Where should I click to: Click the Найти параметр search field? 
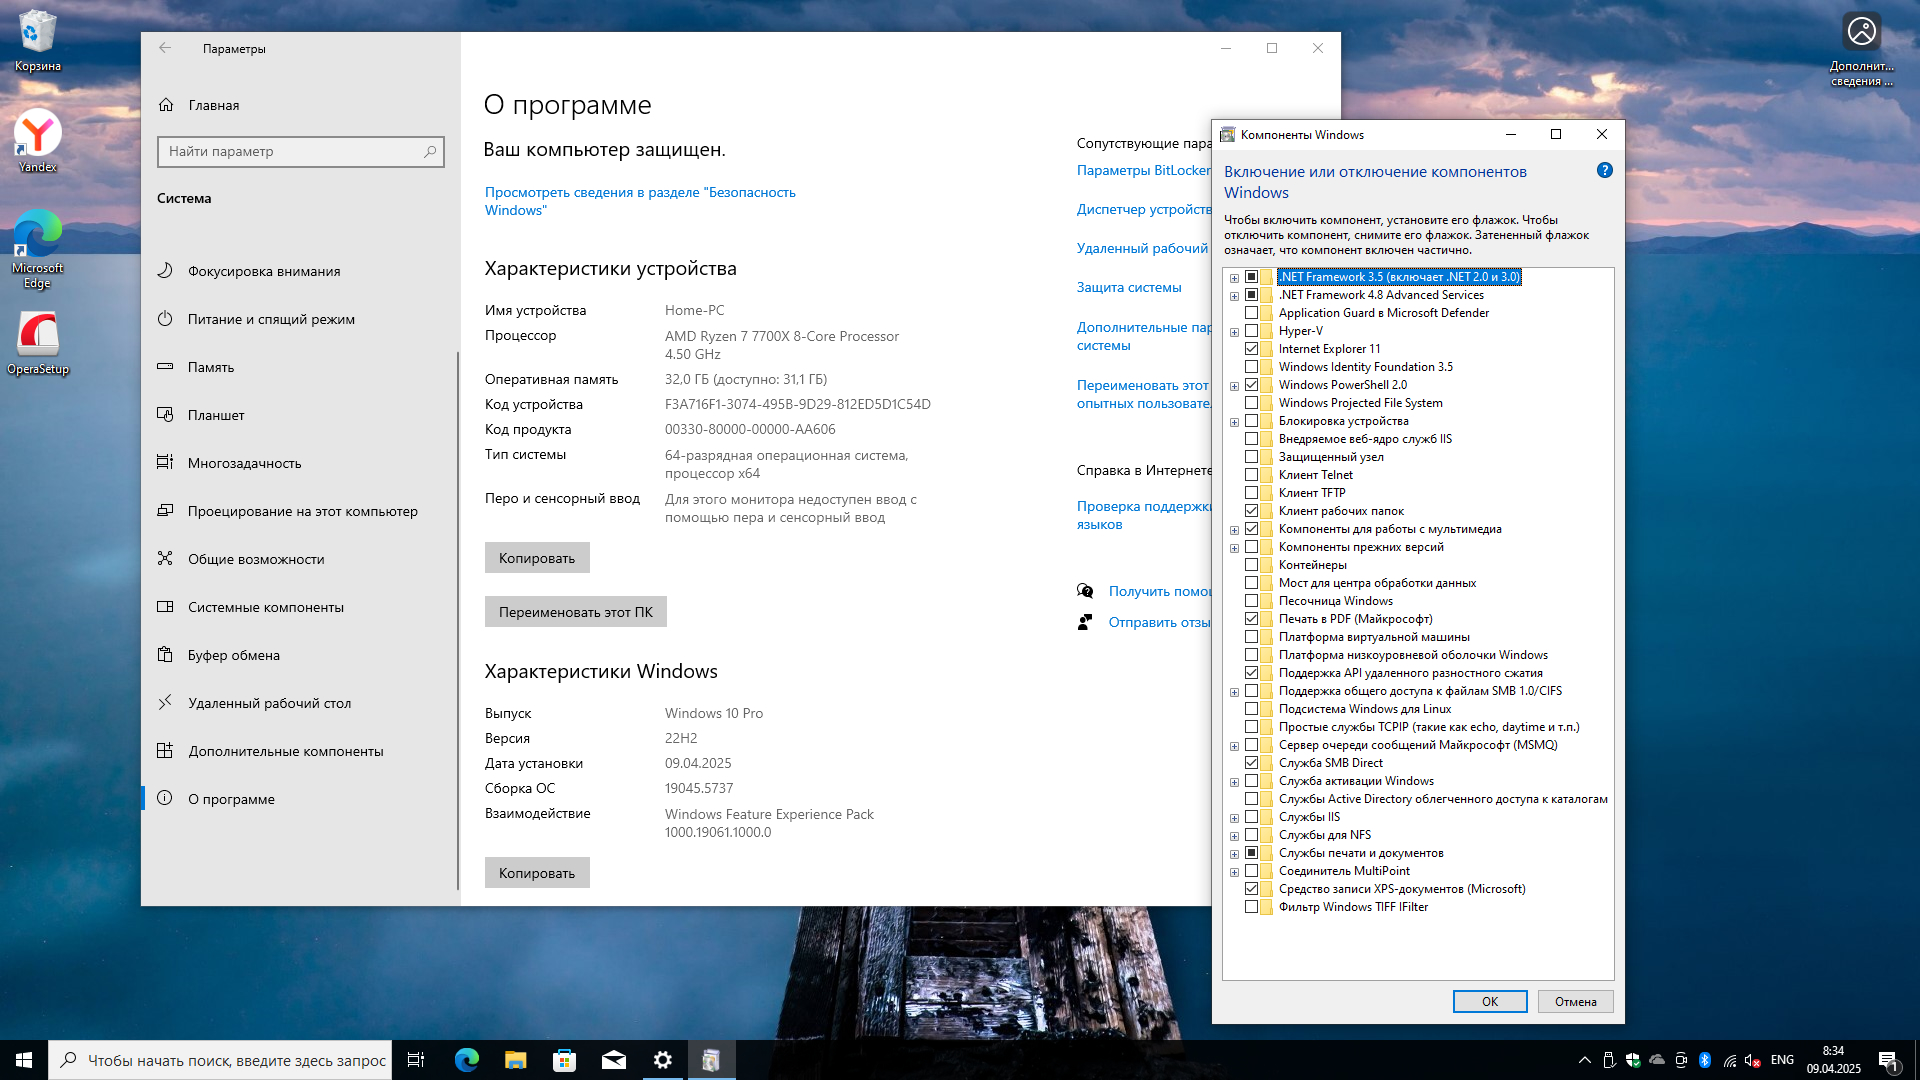pyautogui.click(x=290, y=152)
